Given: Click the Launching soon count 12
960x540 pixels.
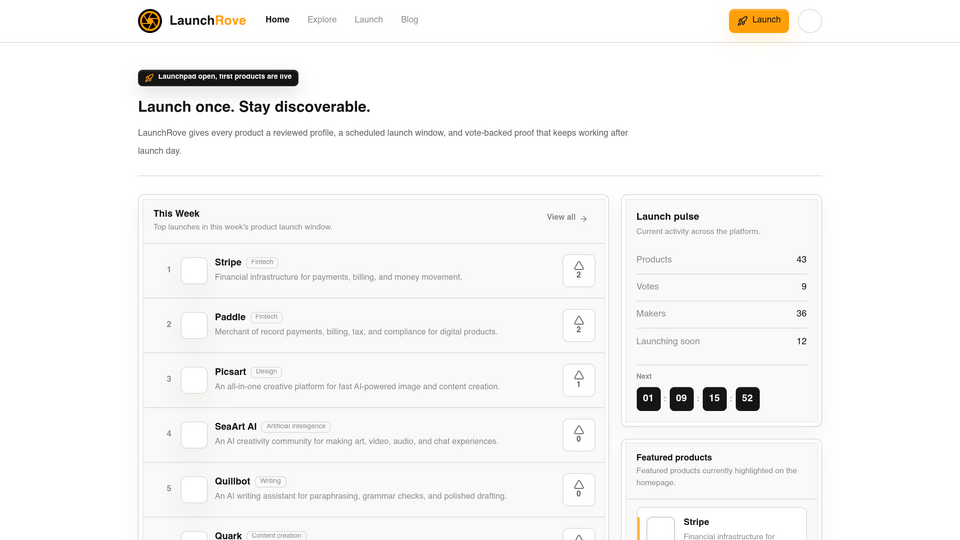Looking at the screenshot, I should 801,341.
